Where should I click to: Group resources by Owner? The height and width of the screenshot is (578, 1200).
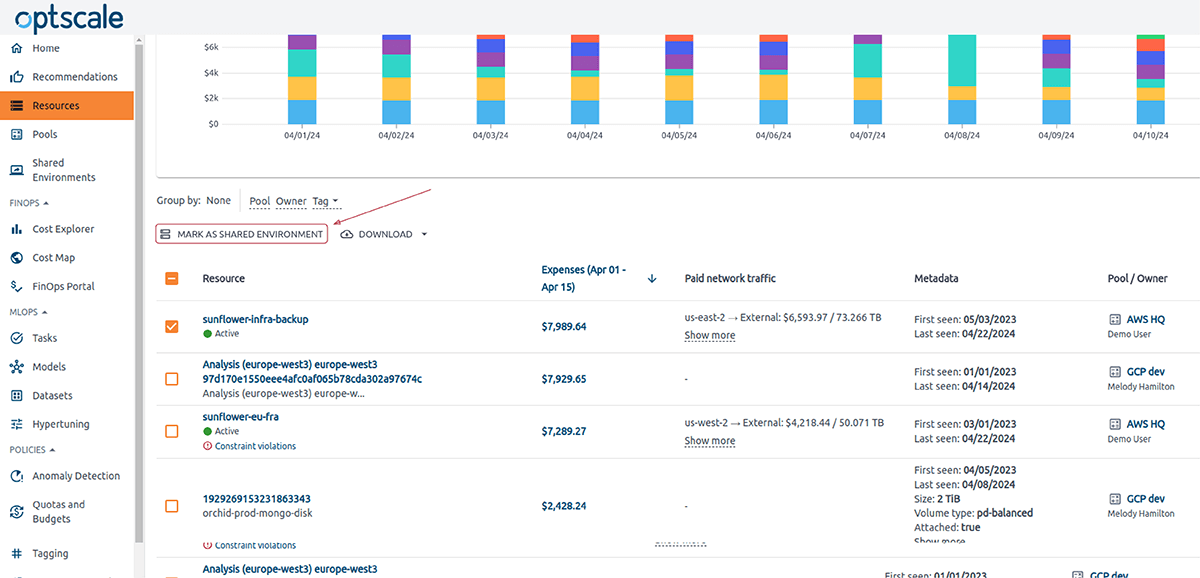pyautogui.click(x=290, y=200)
